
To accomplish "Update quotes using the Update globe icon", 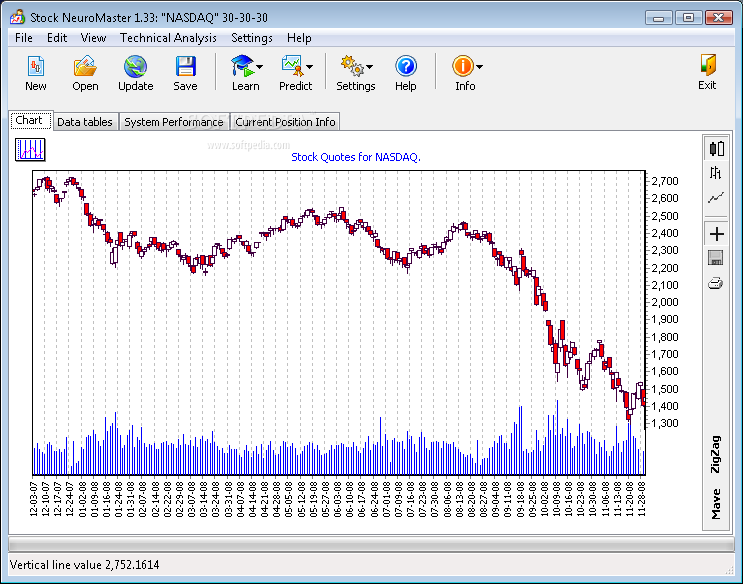I will tap(135, 66).
